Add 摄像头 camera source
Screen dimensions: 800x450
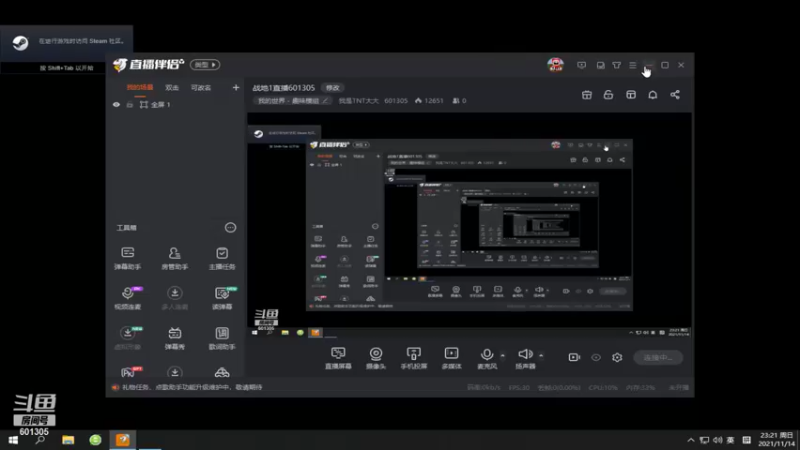376,358
